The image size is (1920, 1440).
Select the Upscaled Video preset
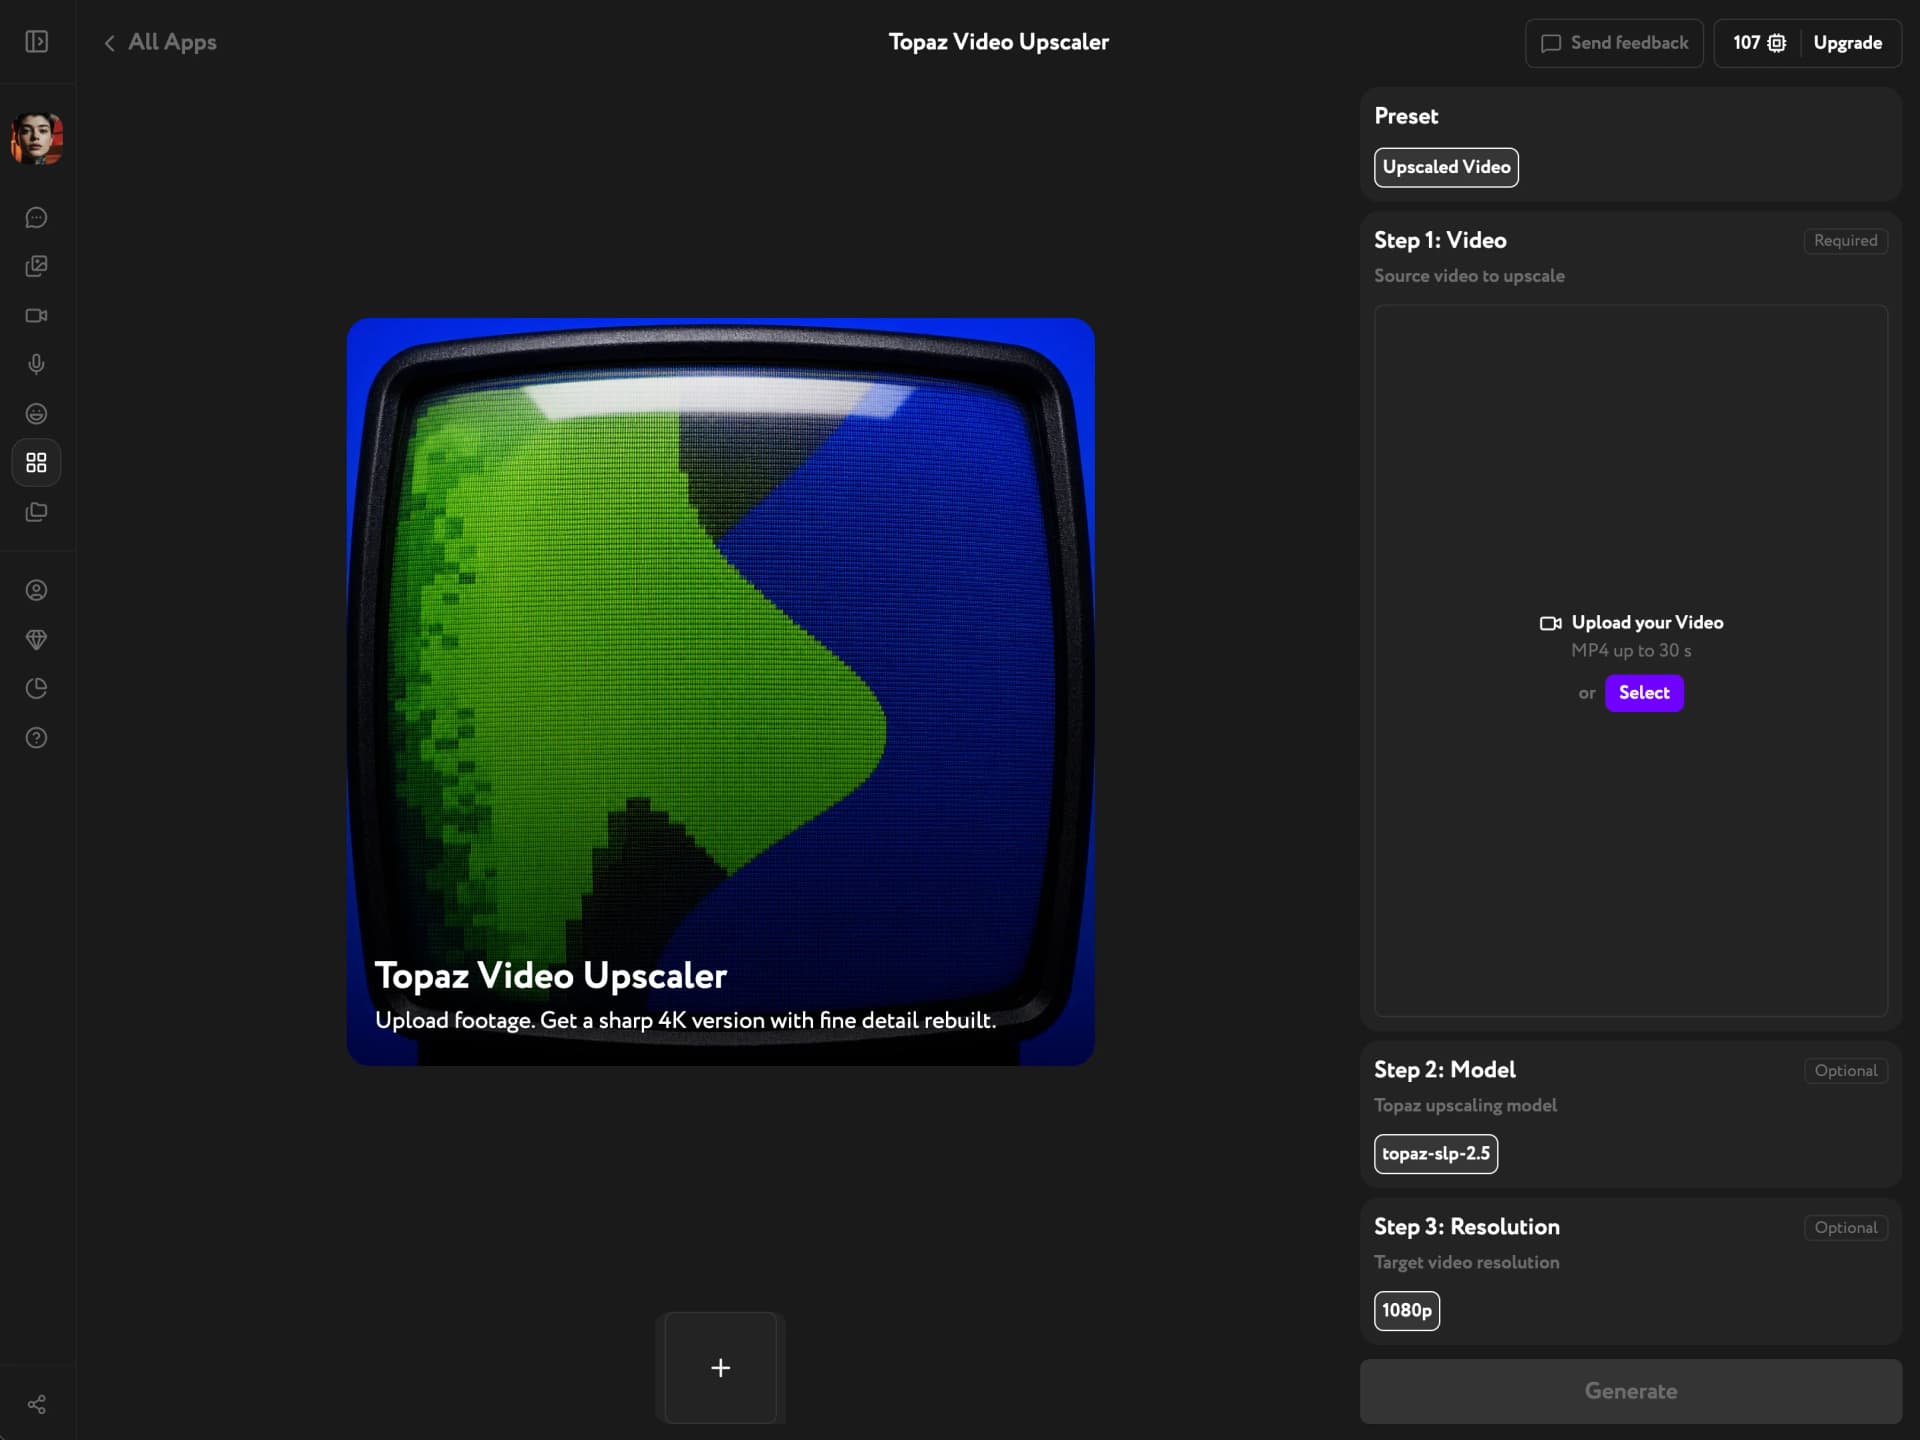(x=1446, y=167)
